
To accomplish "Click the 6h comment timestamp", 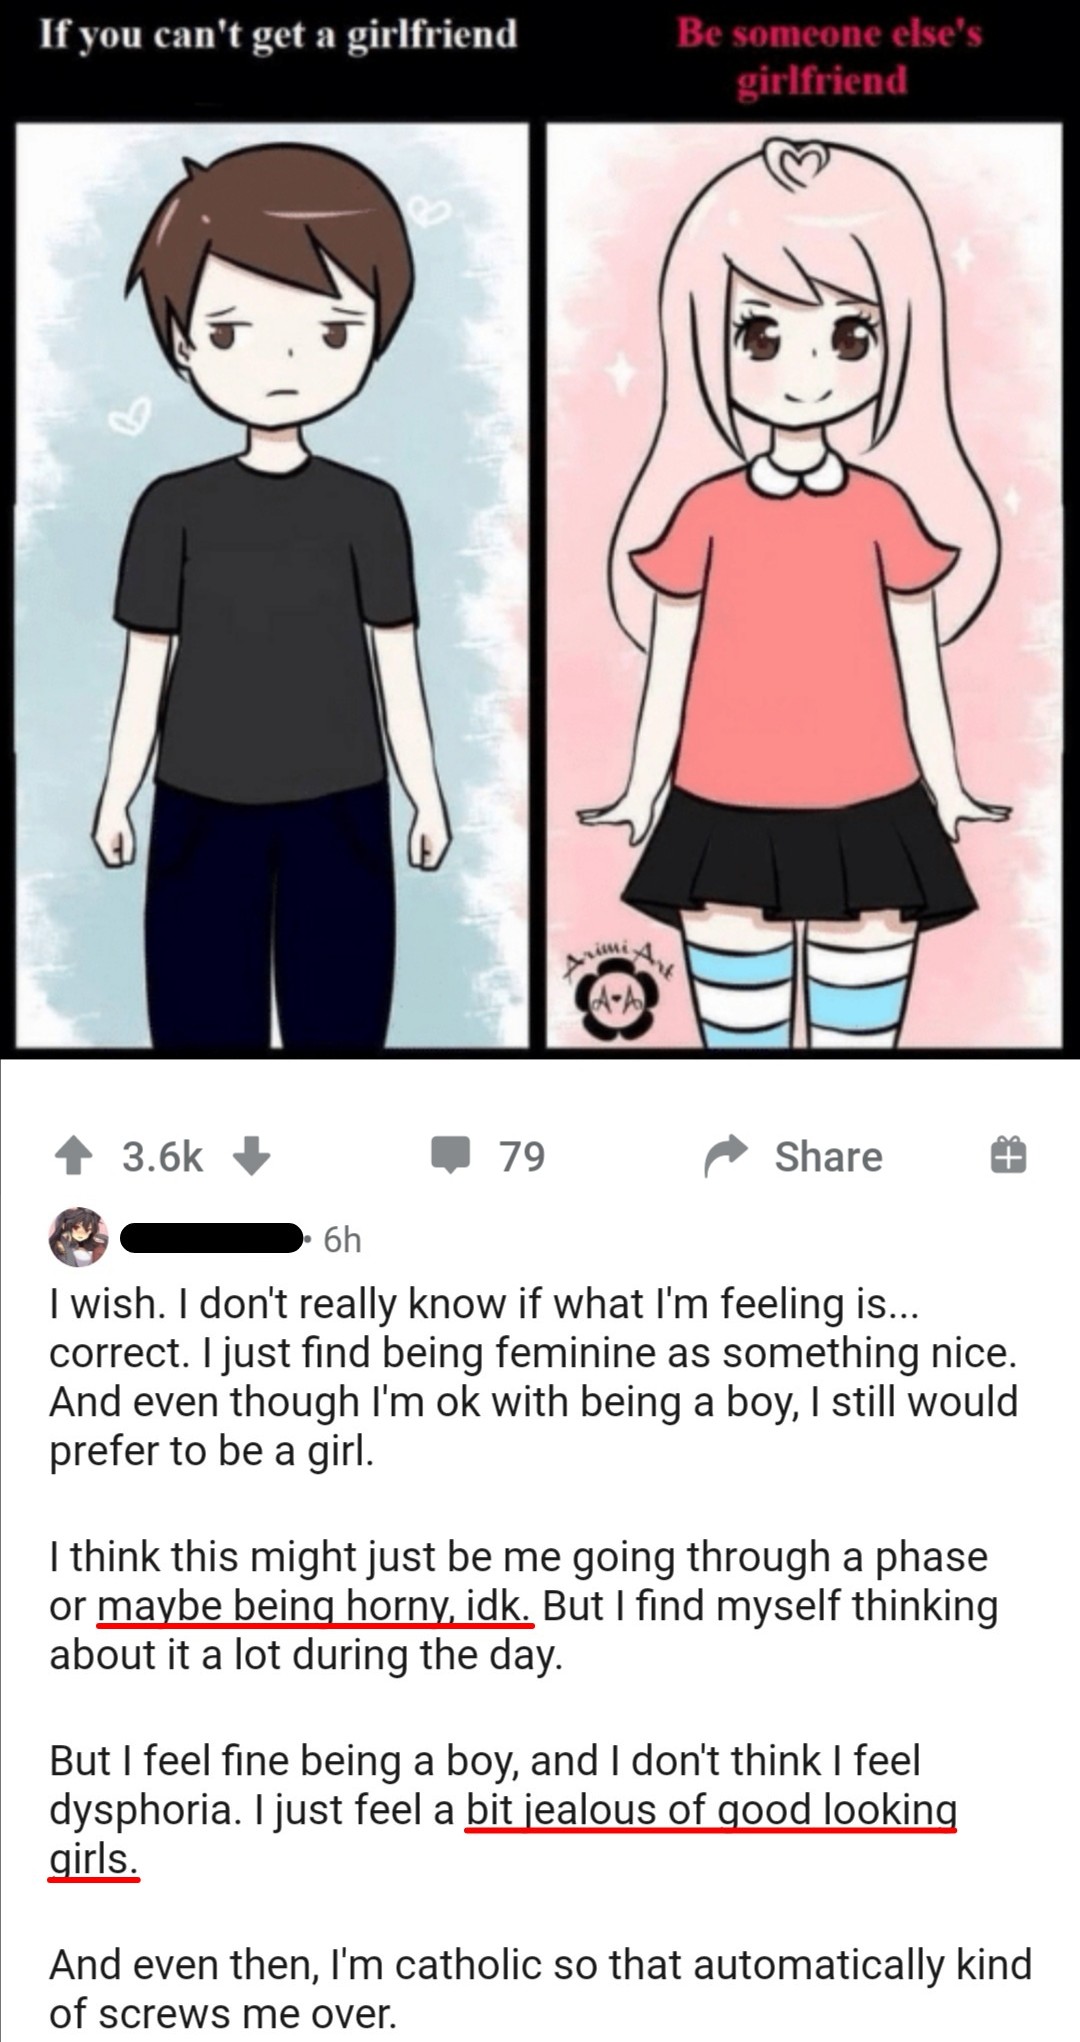I will [342, 1240].
